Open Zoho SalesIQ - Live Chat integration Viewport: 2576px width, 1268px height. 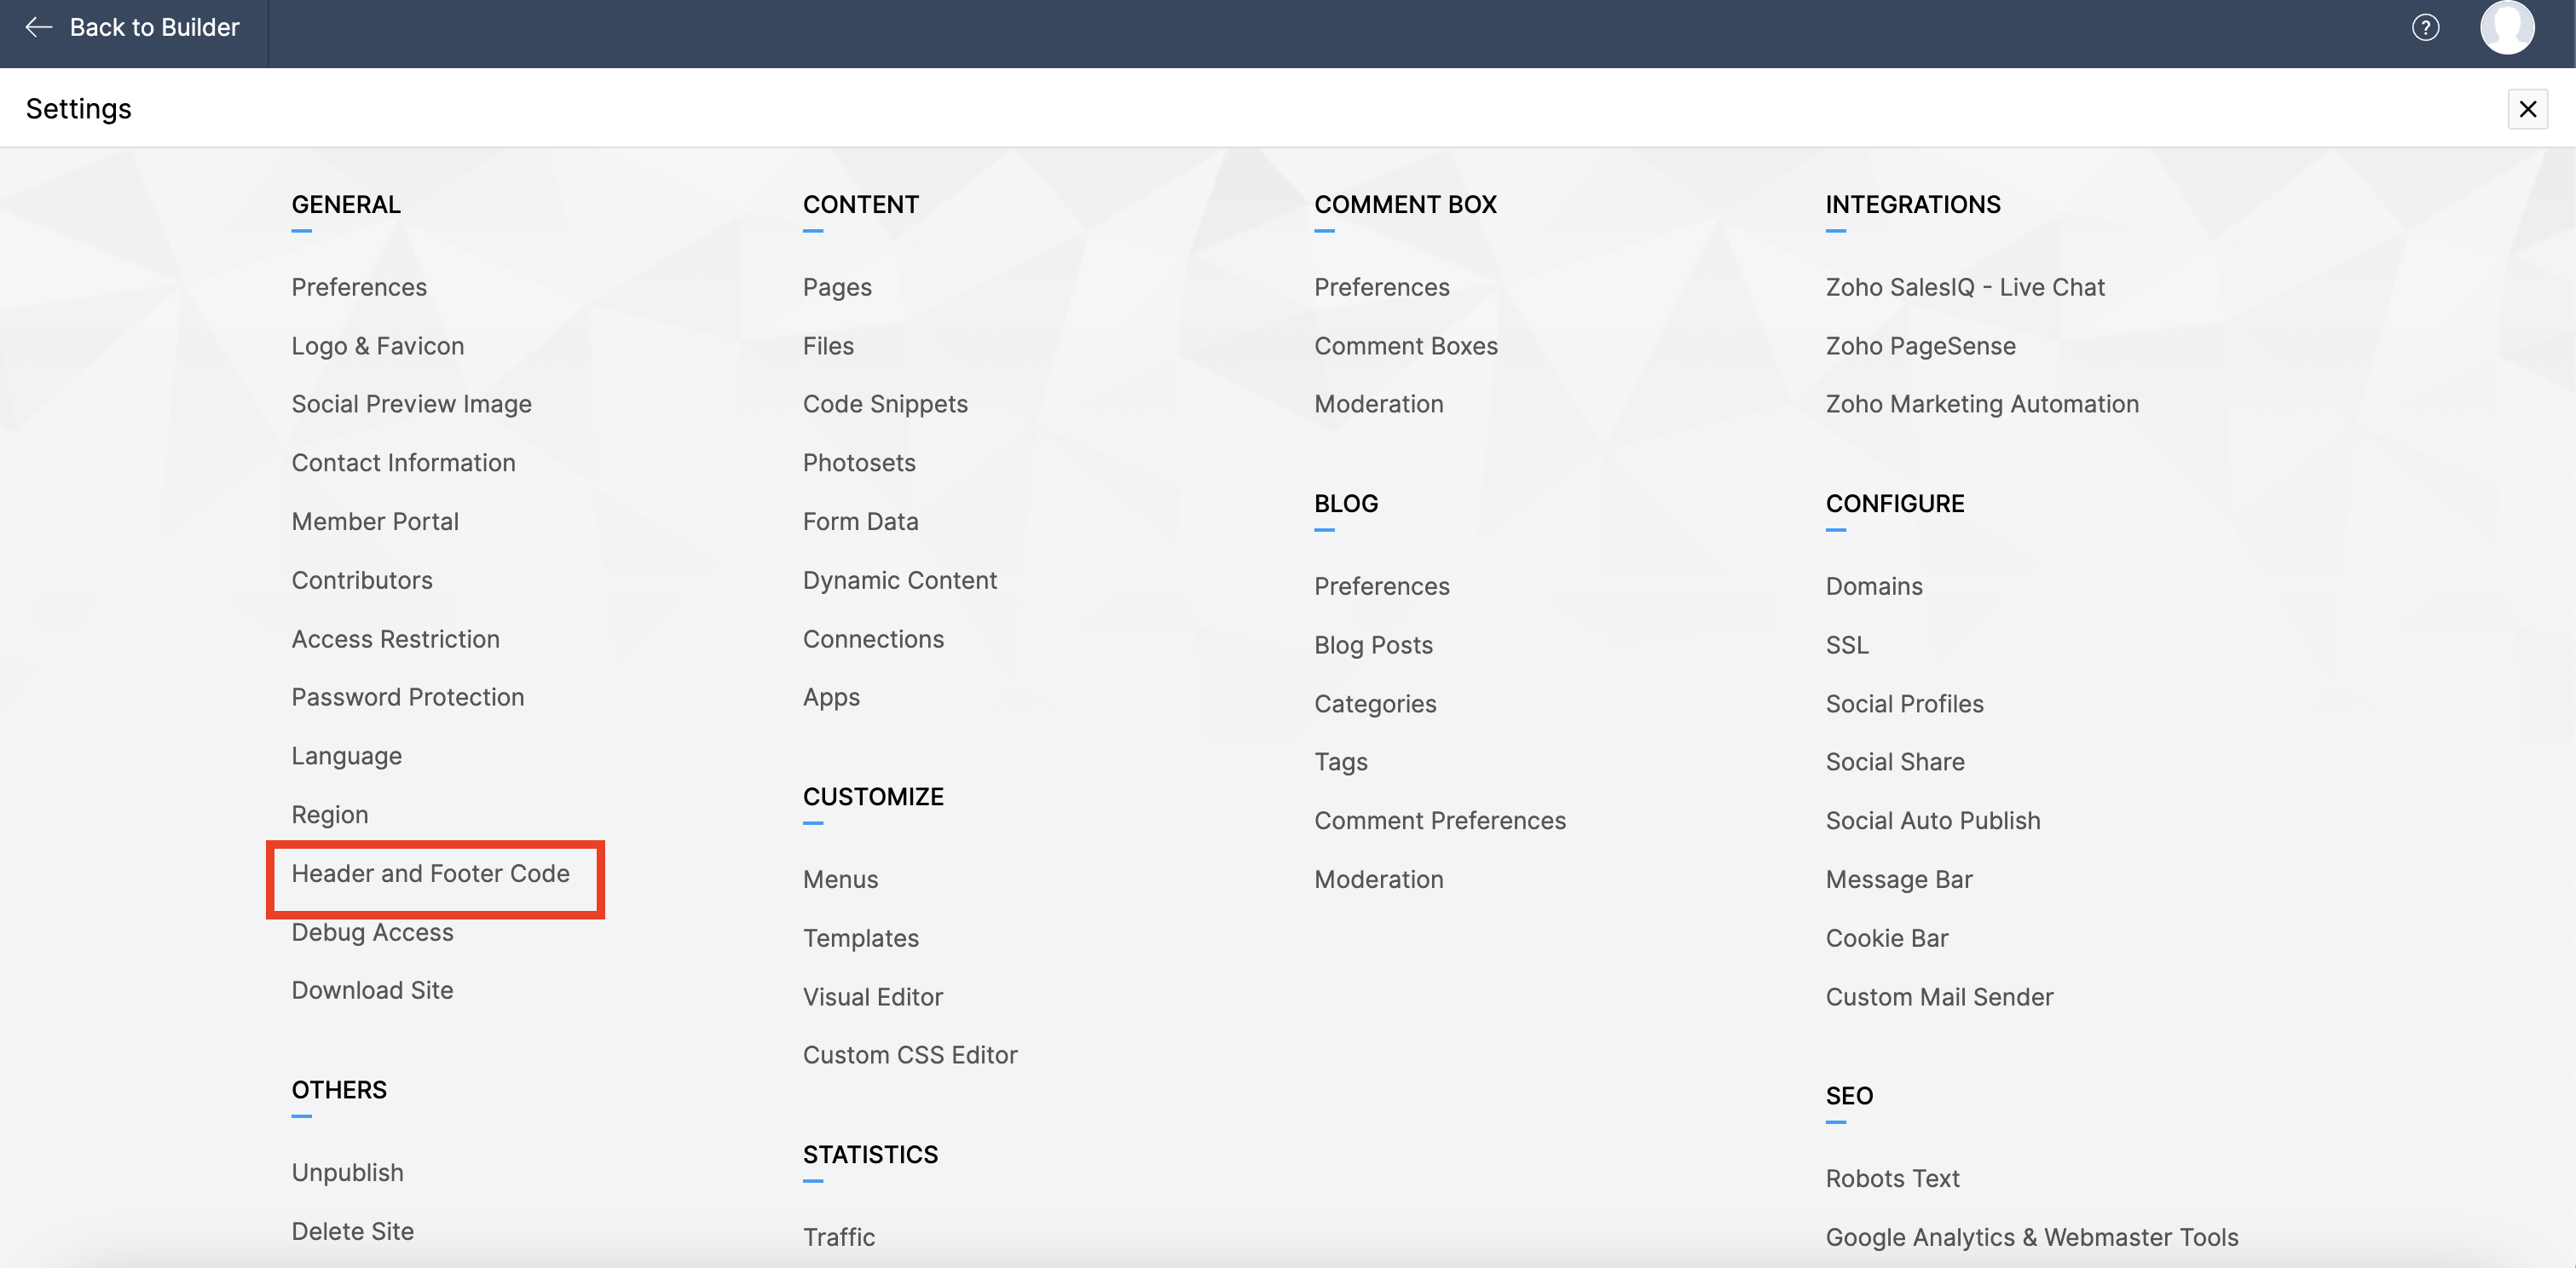pos(1964,287)
